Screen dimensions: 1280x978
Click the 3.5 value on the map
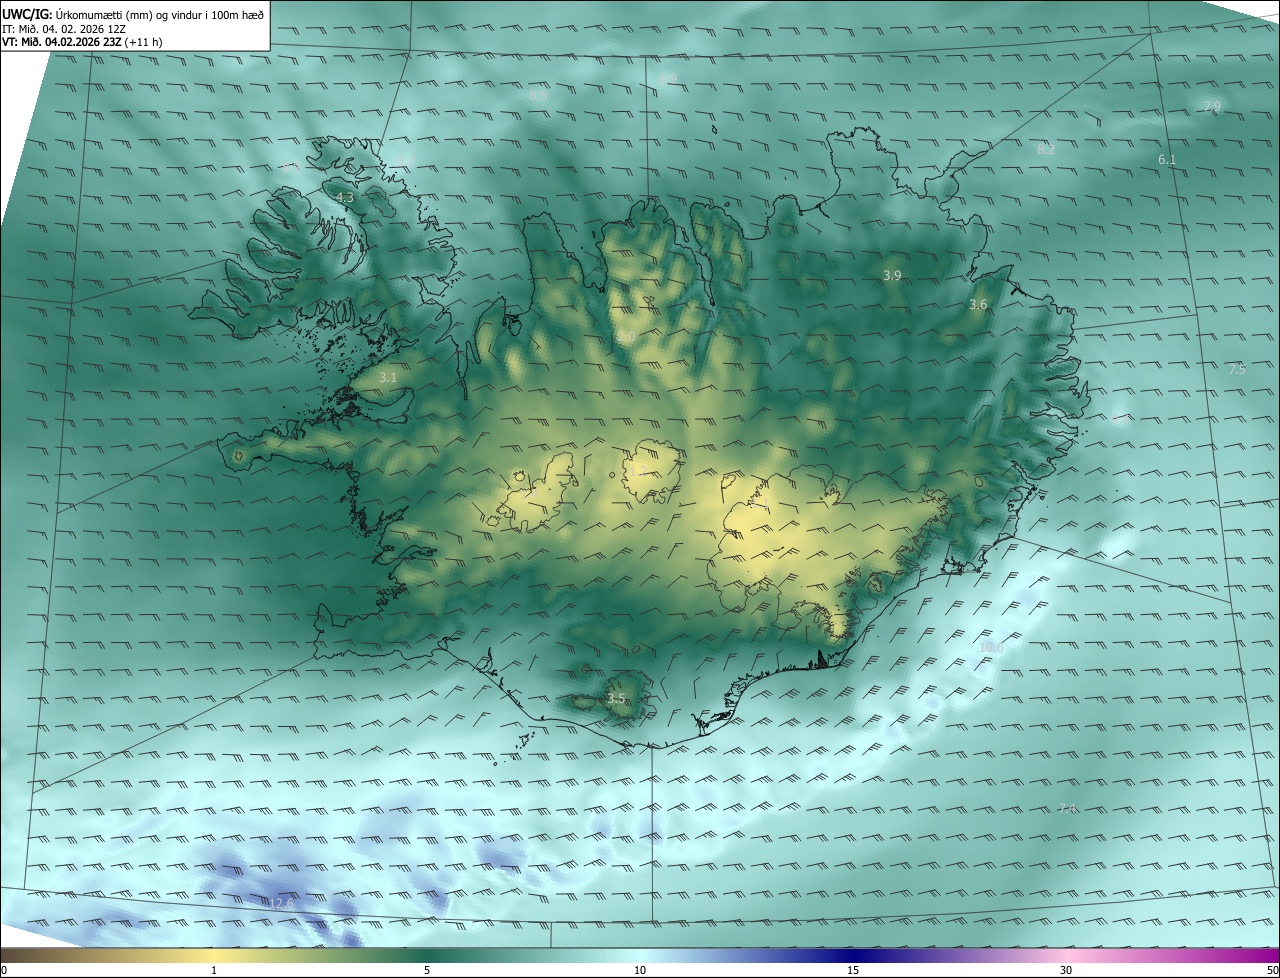[616, 699]
